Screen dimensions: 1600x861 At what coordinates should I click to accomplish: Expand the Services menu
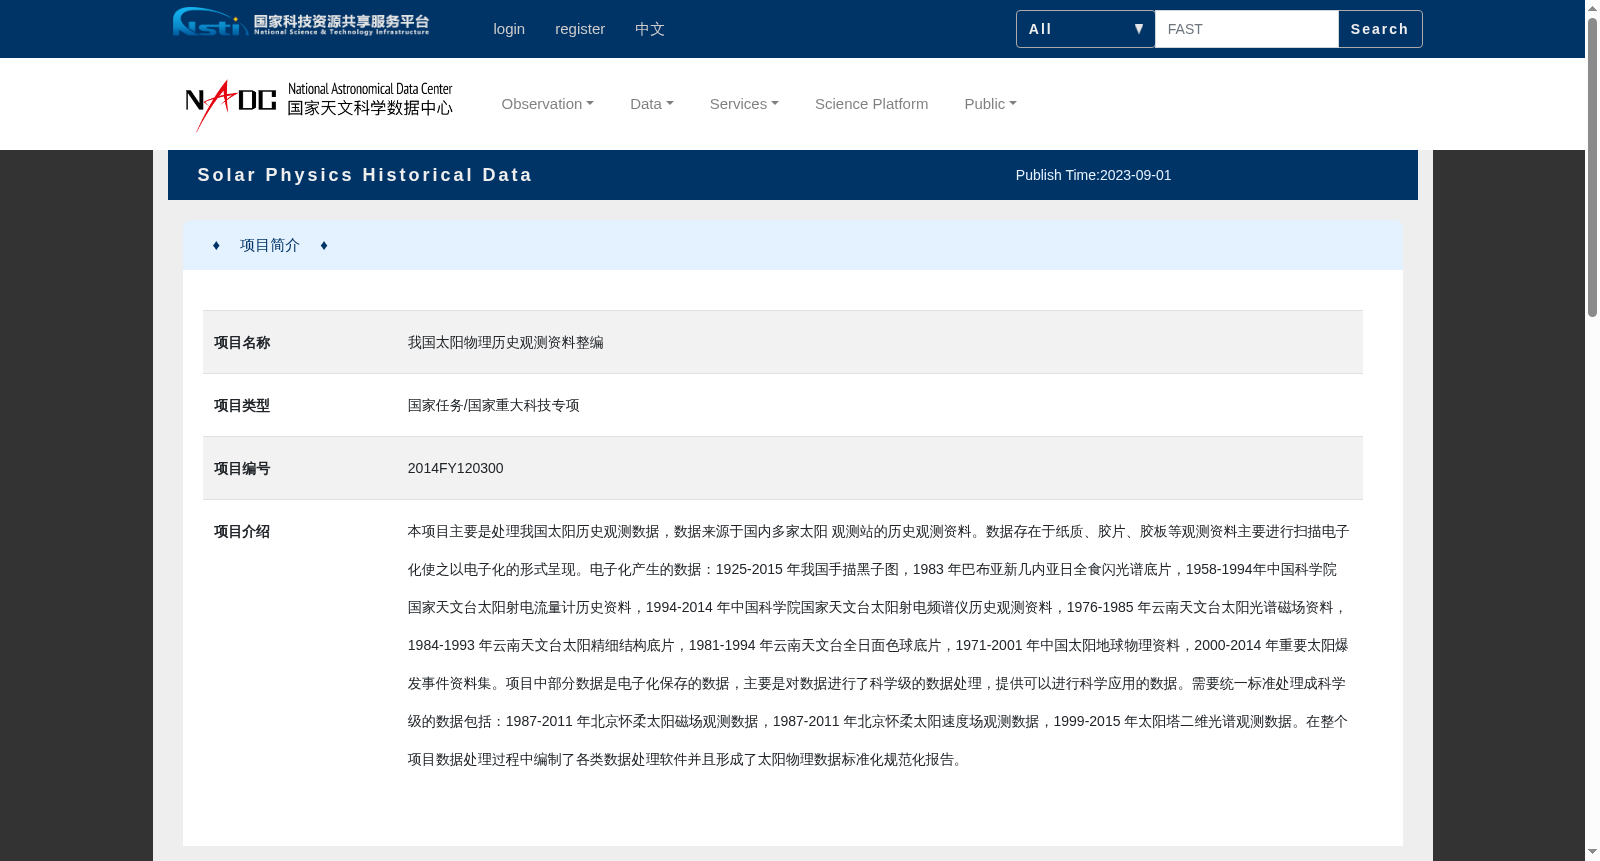(x=744, y=104)
